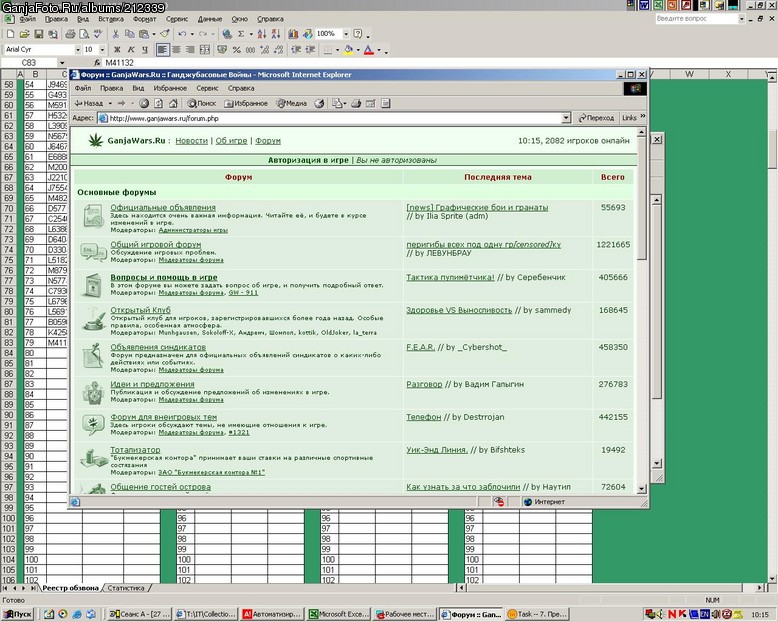The image size is (778, 622).
Task: Open the Назад history dropdown arrow
Action: [x=110, y=103]
